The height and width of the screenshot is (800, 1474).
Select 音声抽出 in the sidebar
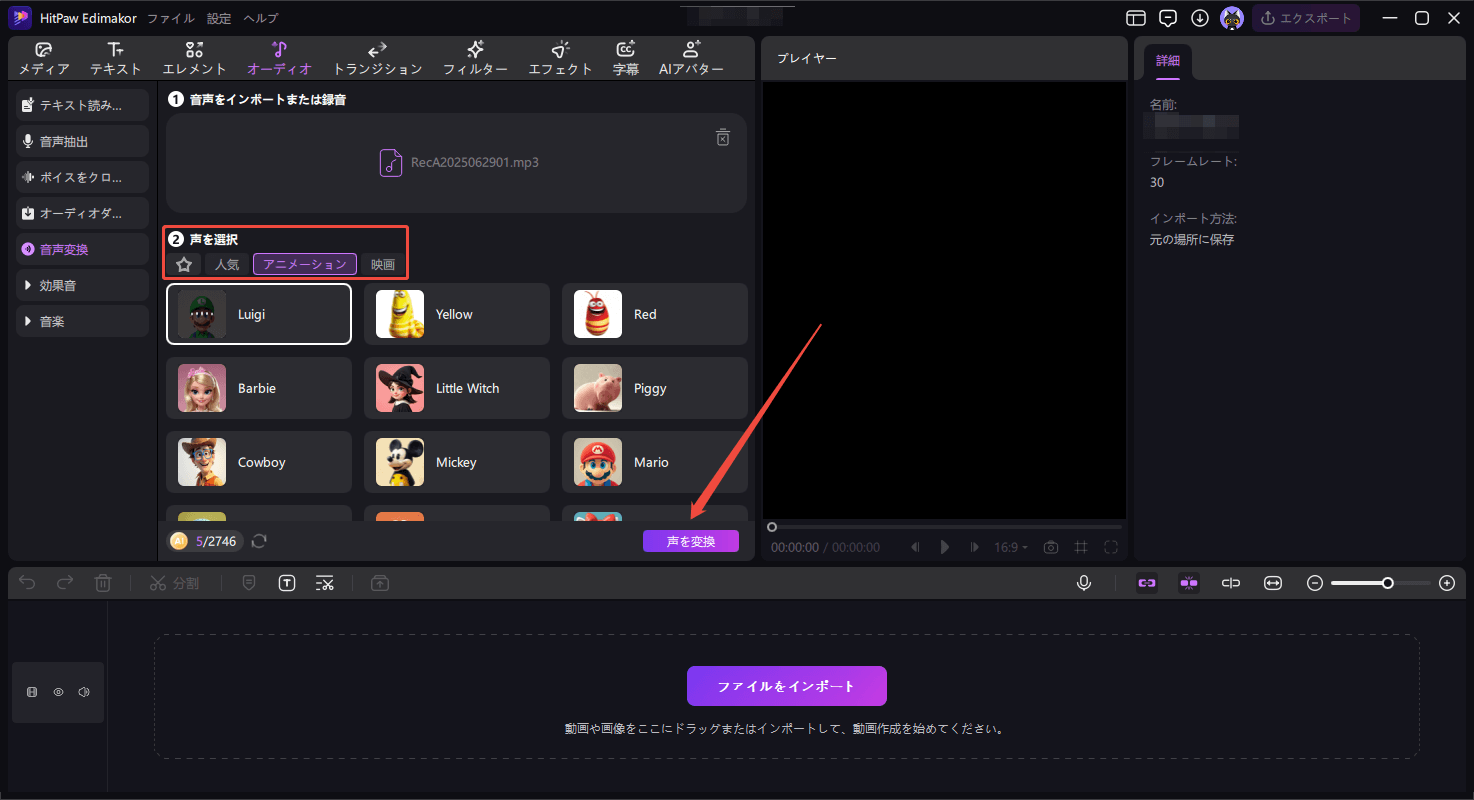click(83, 141)
